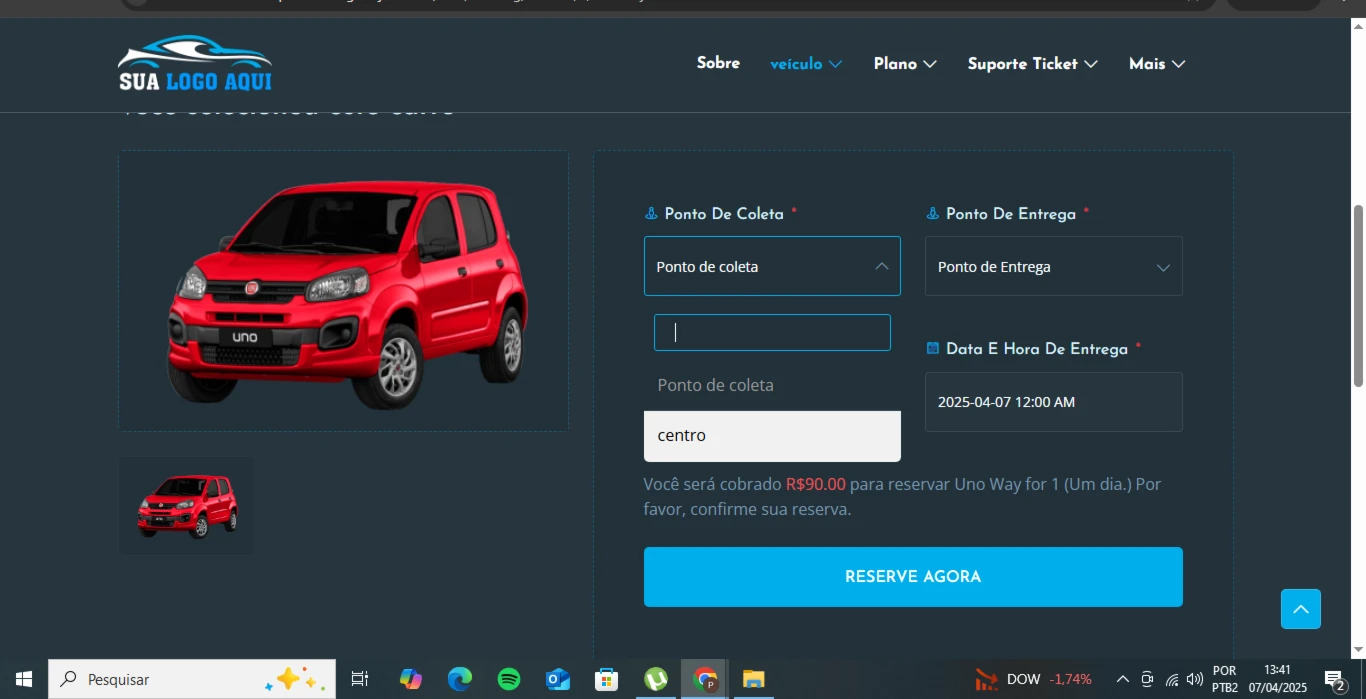Screen dimensions: 1366x699
Task: Open Microsoft Edge from the taskbar
Action: point(459,679)
